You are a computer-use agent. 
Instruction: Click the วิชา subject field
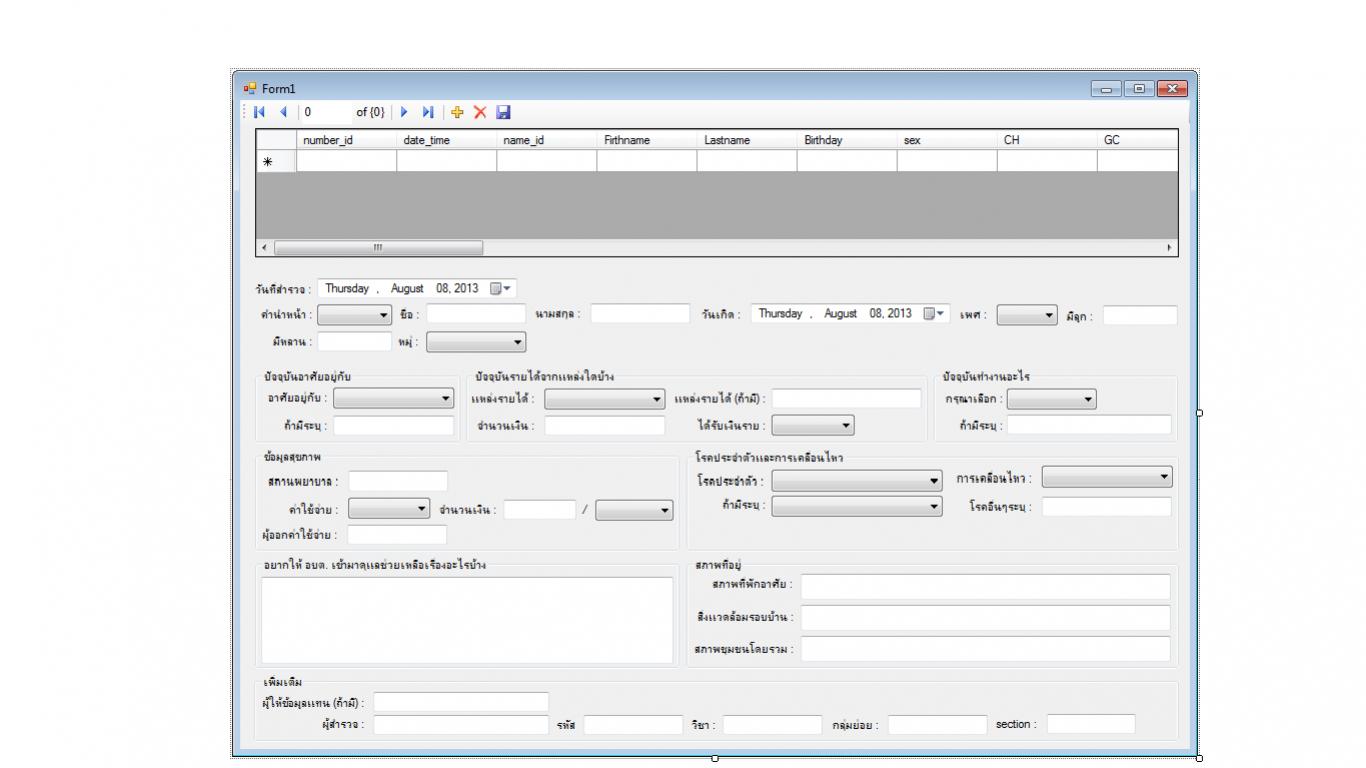(772, 725)
